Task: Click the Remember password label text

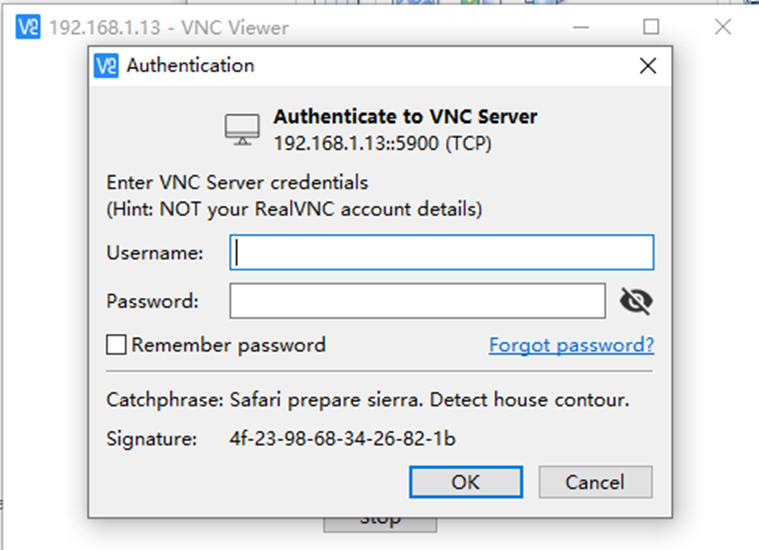Action: [x=228, y=345]
